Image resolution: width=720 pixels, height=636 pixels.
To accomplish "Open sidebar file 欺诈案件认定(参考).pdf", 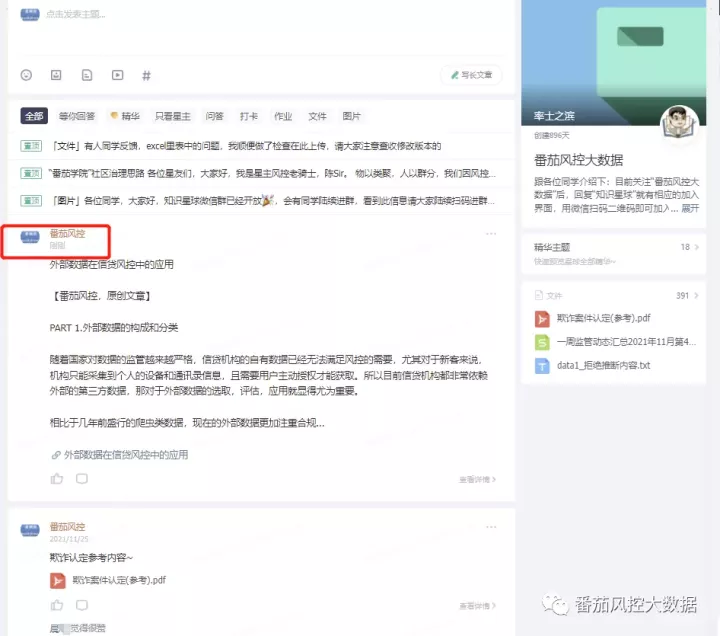I will (x=603, y=318).
